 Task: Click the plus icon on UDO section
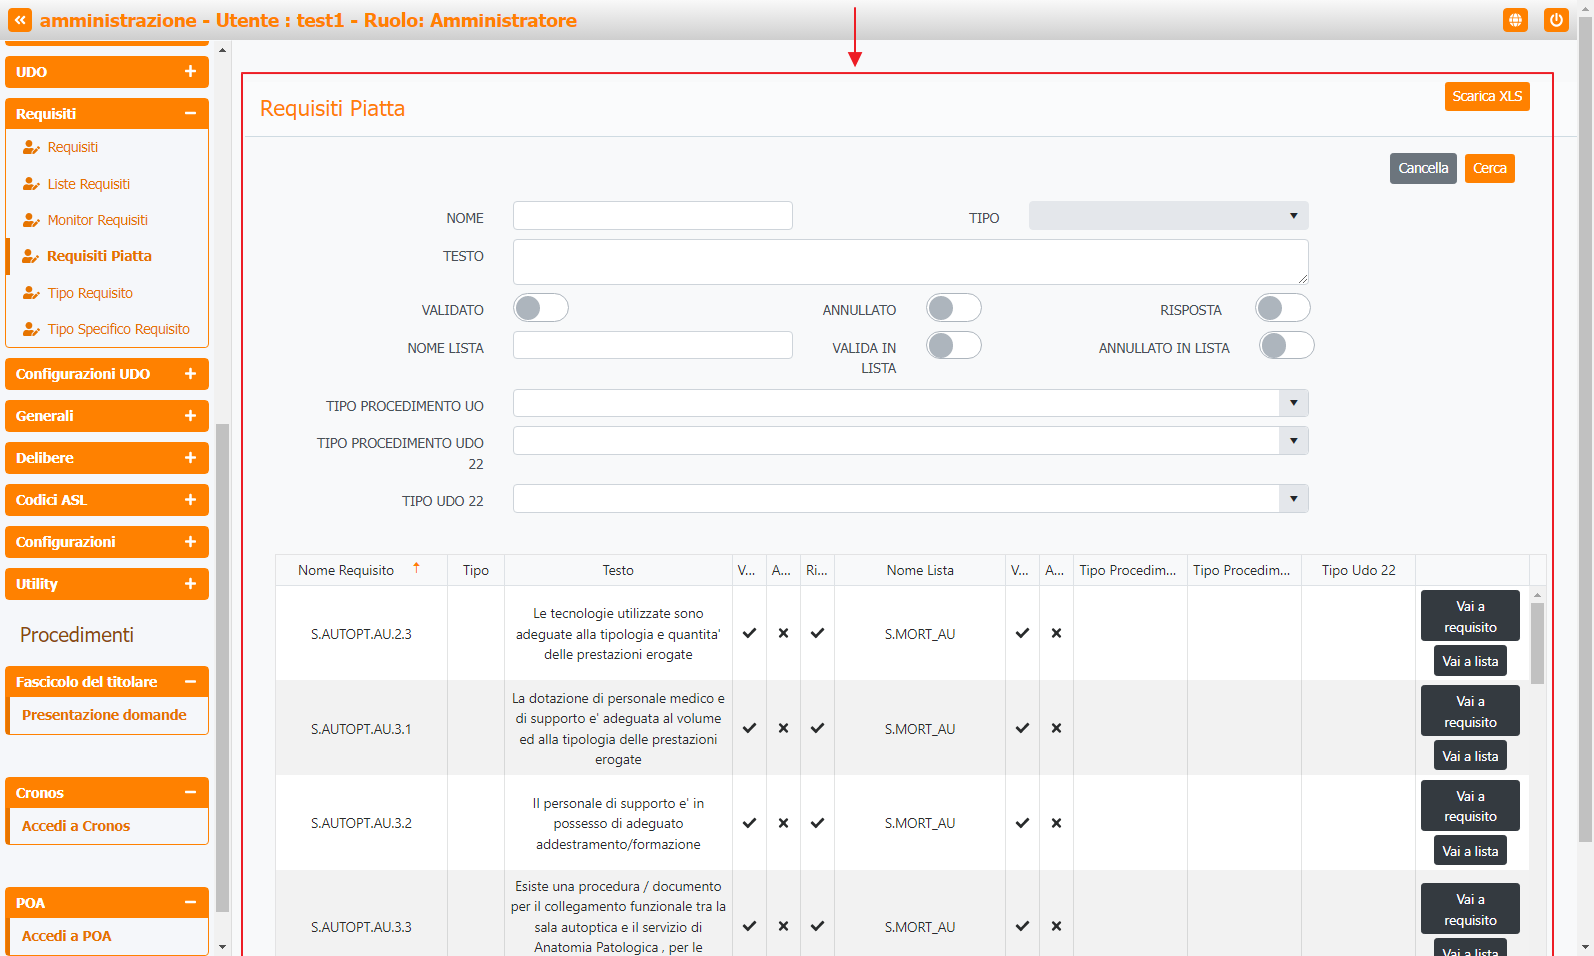click(190, 72)
